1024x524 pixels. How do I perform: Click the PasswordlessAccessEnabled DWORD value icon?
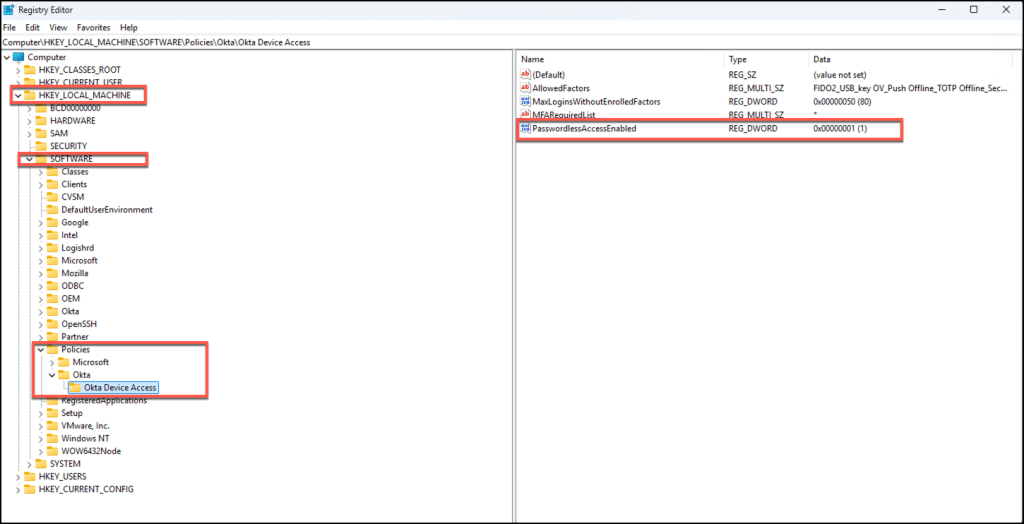pyautogui.click(x=525, y=129)
